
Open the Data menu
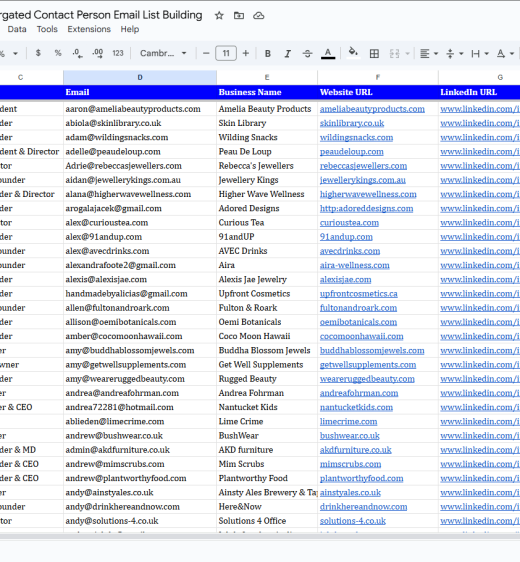(x=17, y=29)
